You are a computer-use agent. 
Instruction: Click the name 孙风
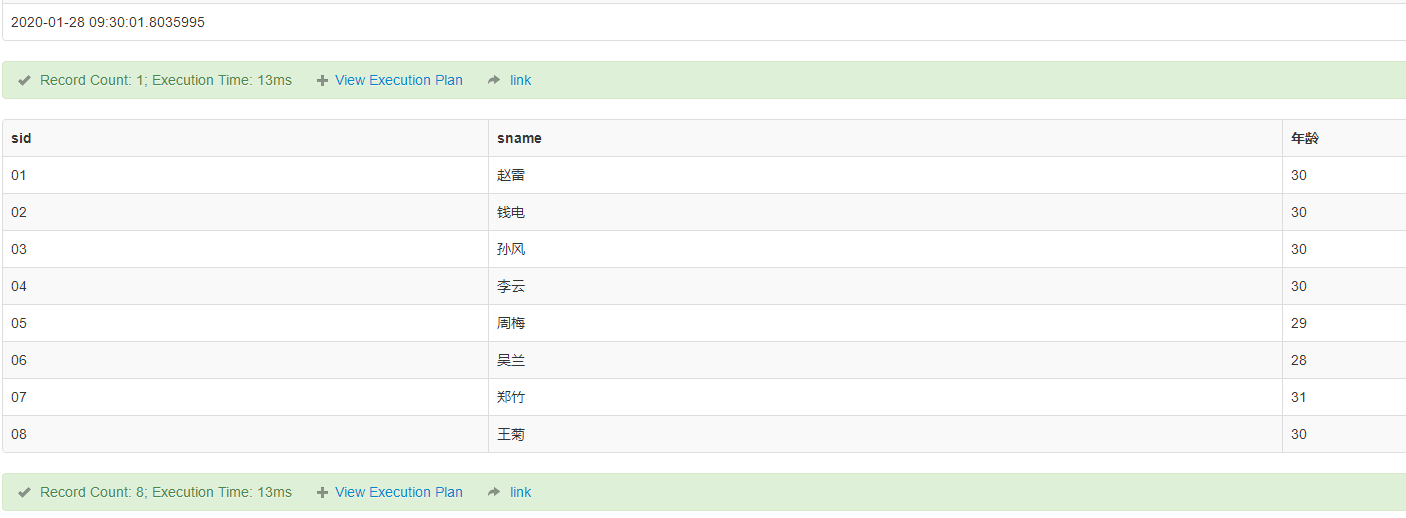(x=511, y=249)
